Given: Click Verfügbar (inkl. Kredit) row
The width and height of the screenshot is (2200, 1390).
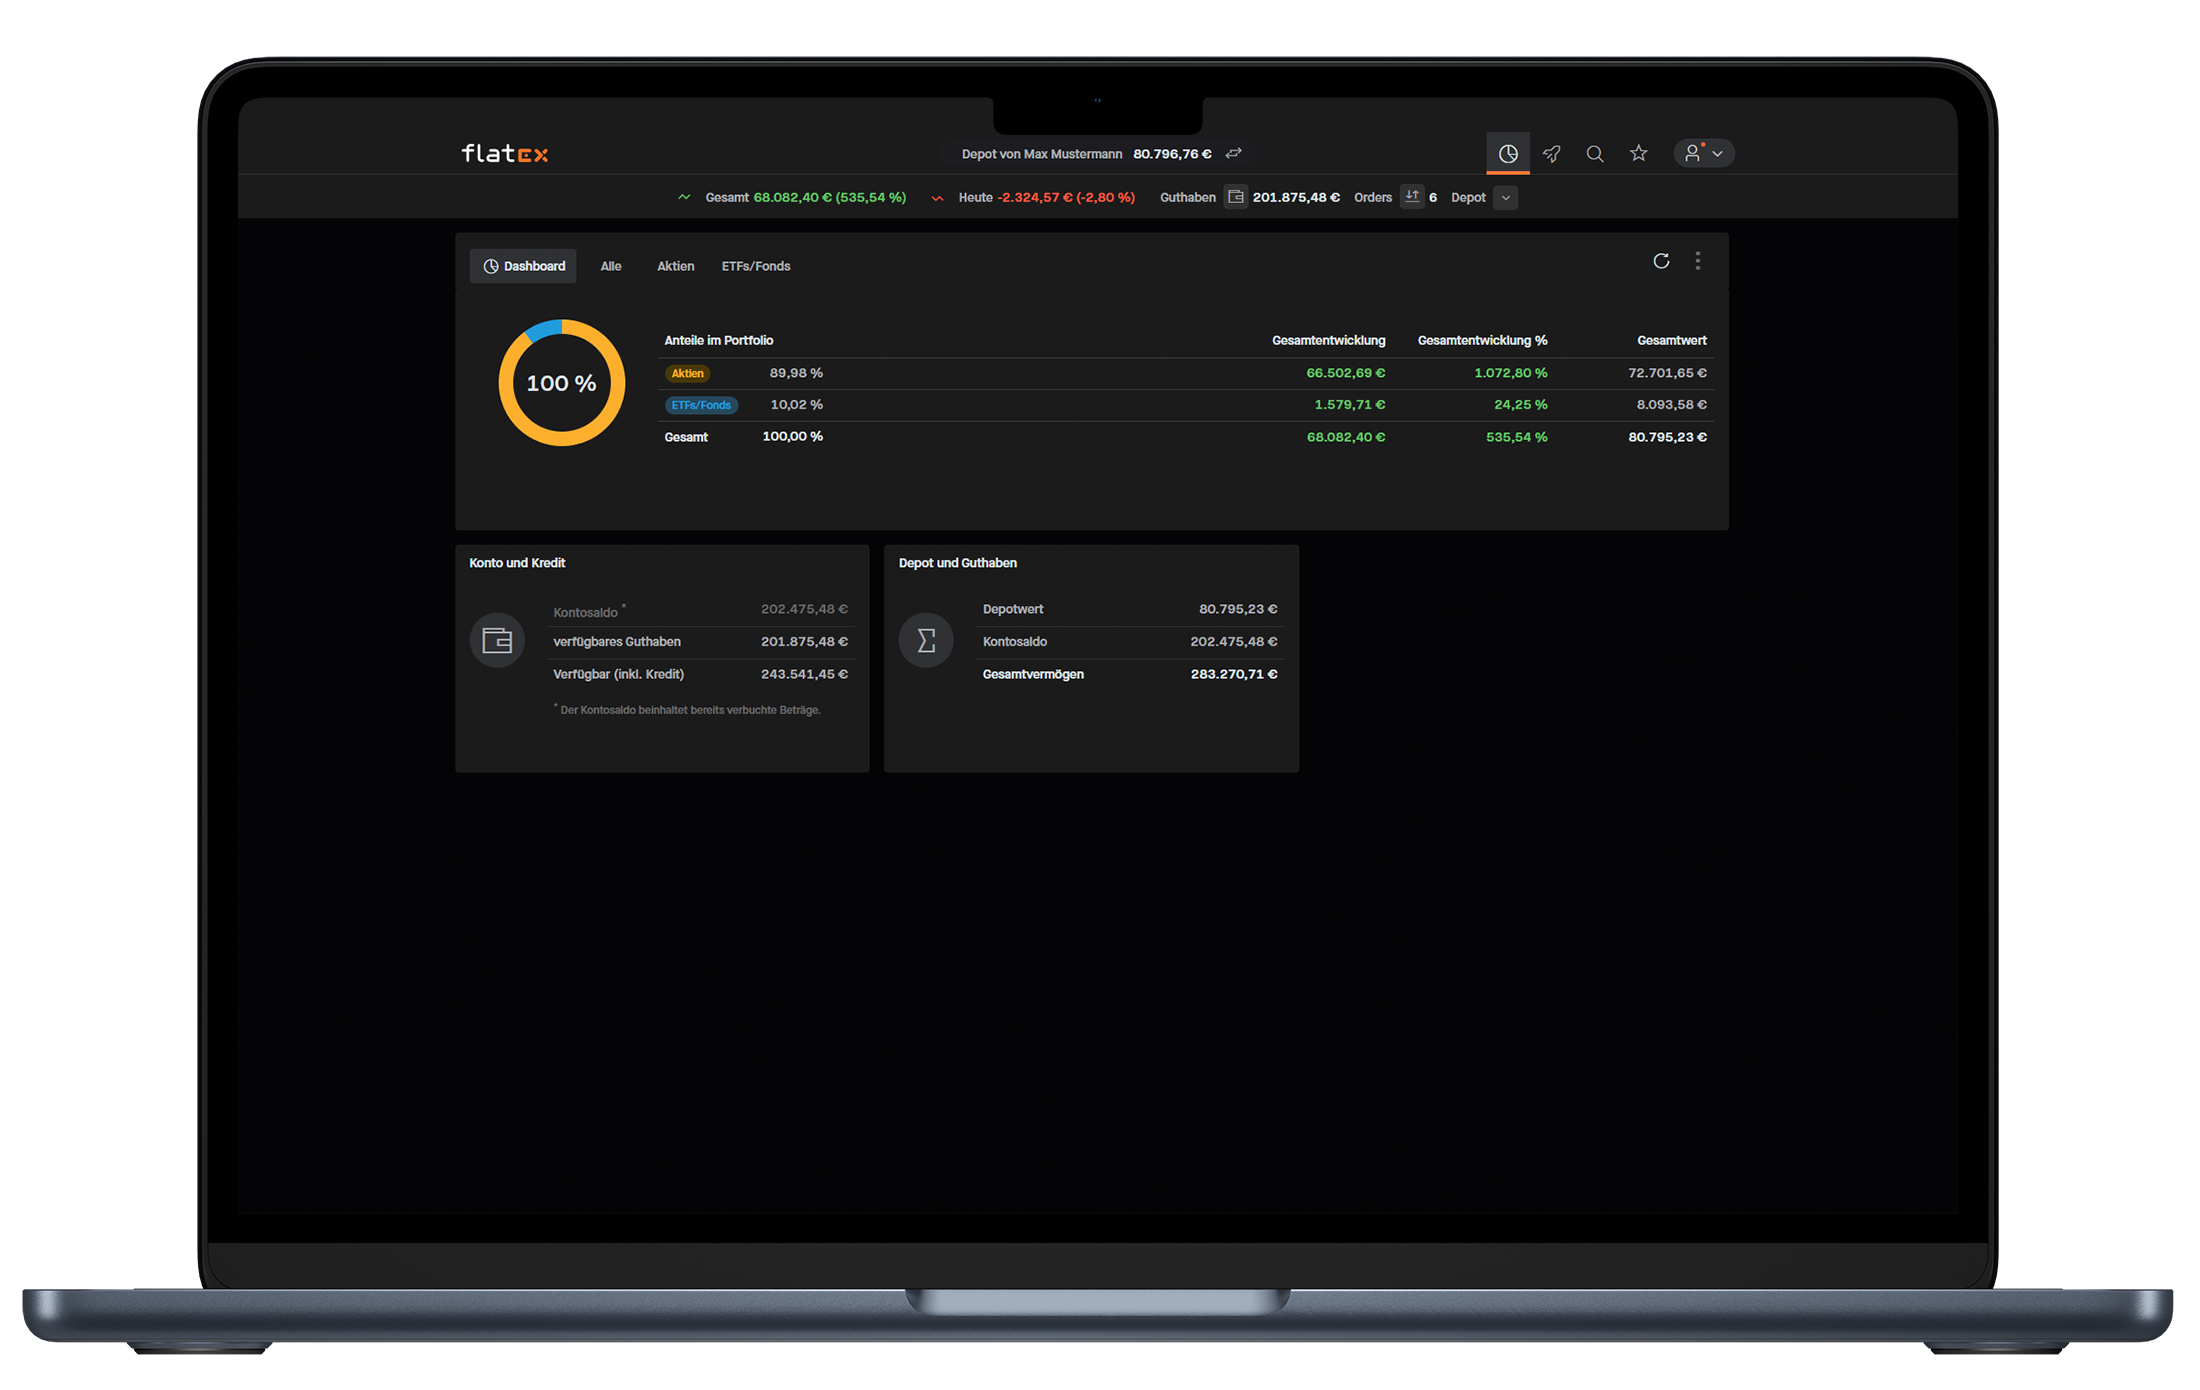Looking at the screenshot, I should (700, 674).
